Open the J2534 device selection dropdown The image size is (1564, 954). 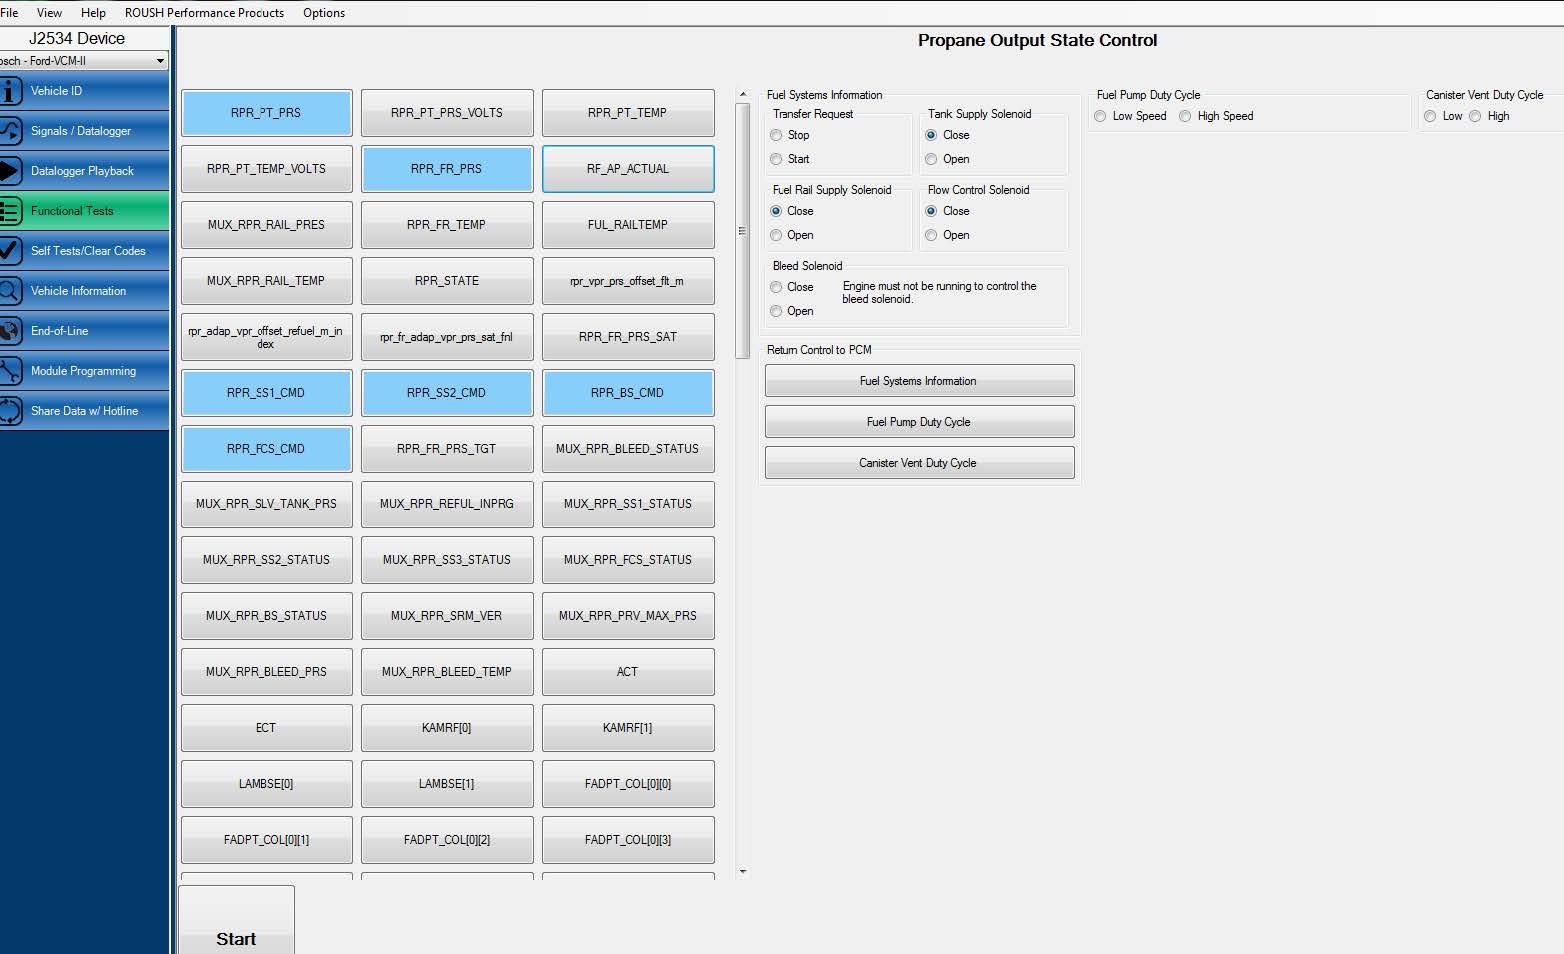tap(82, 60)
